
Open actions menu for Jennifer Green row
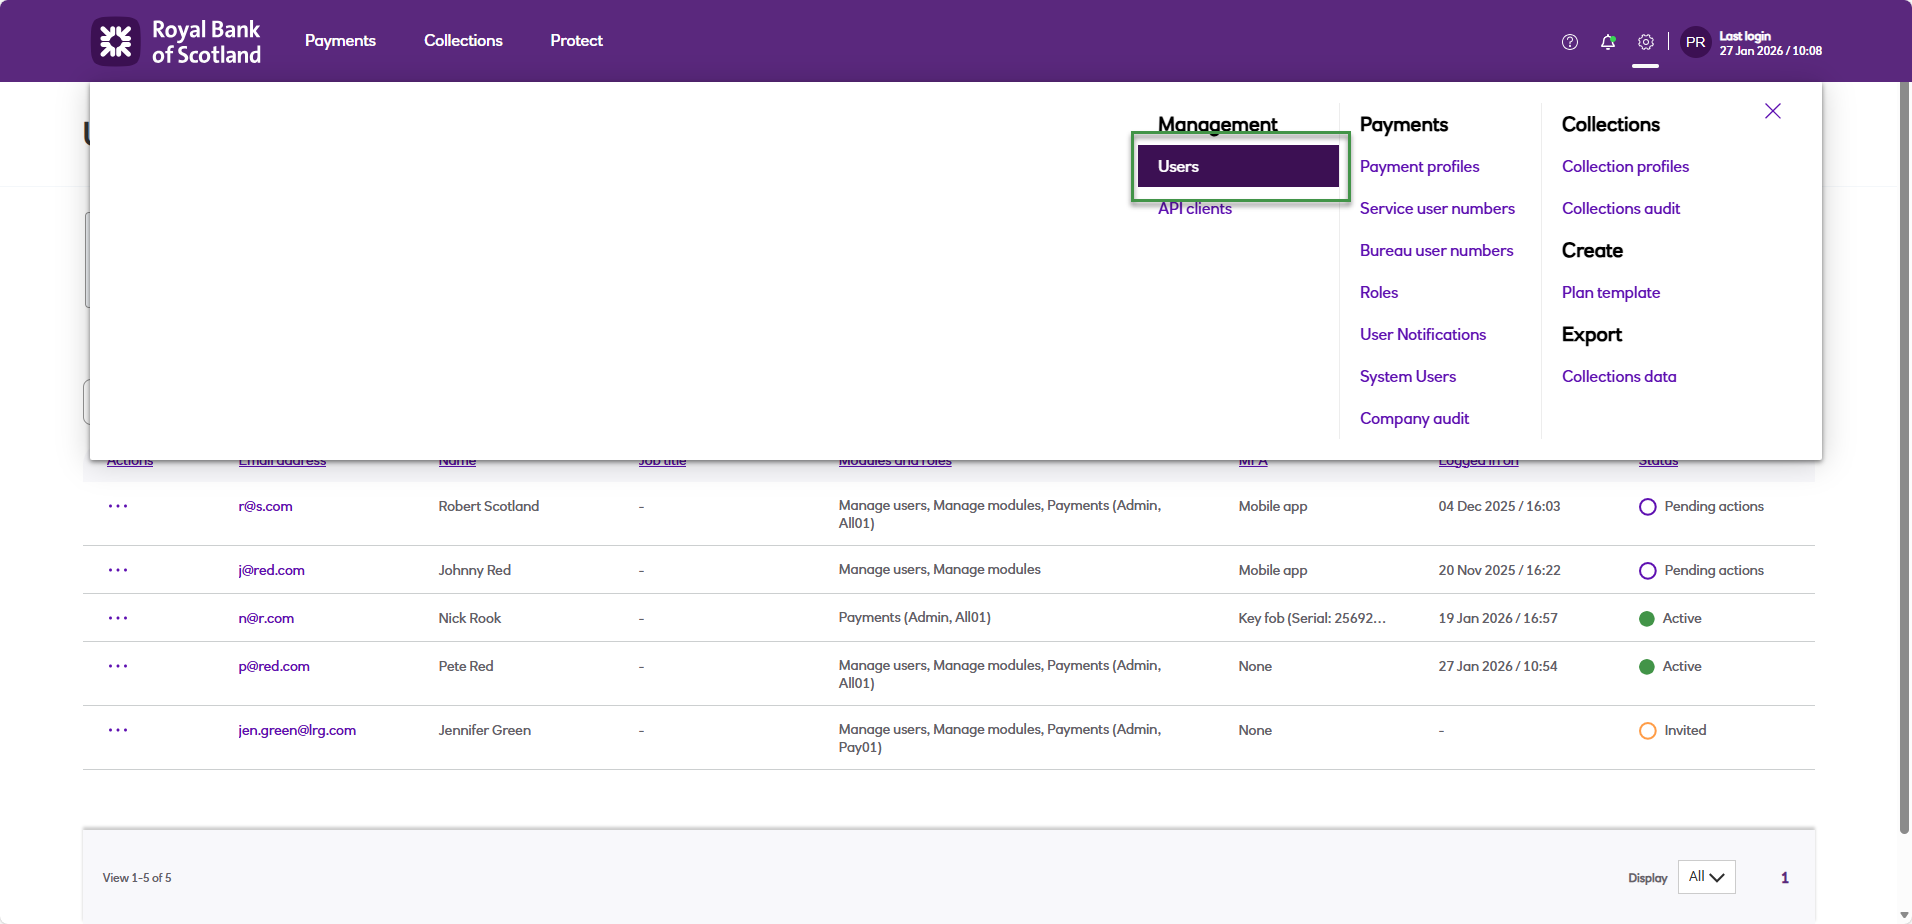(x=118, y=730)
